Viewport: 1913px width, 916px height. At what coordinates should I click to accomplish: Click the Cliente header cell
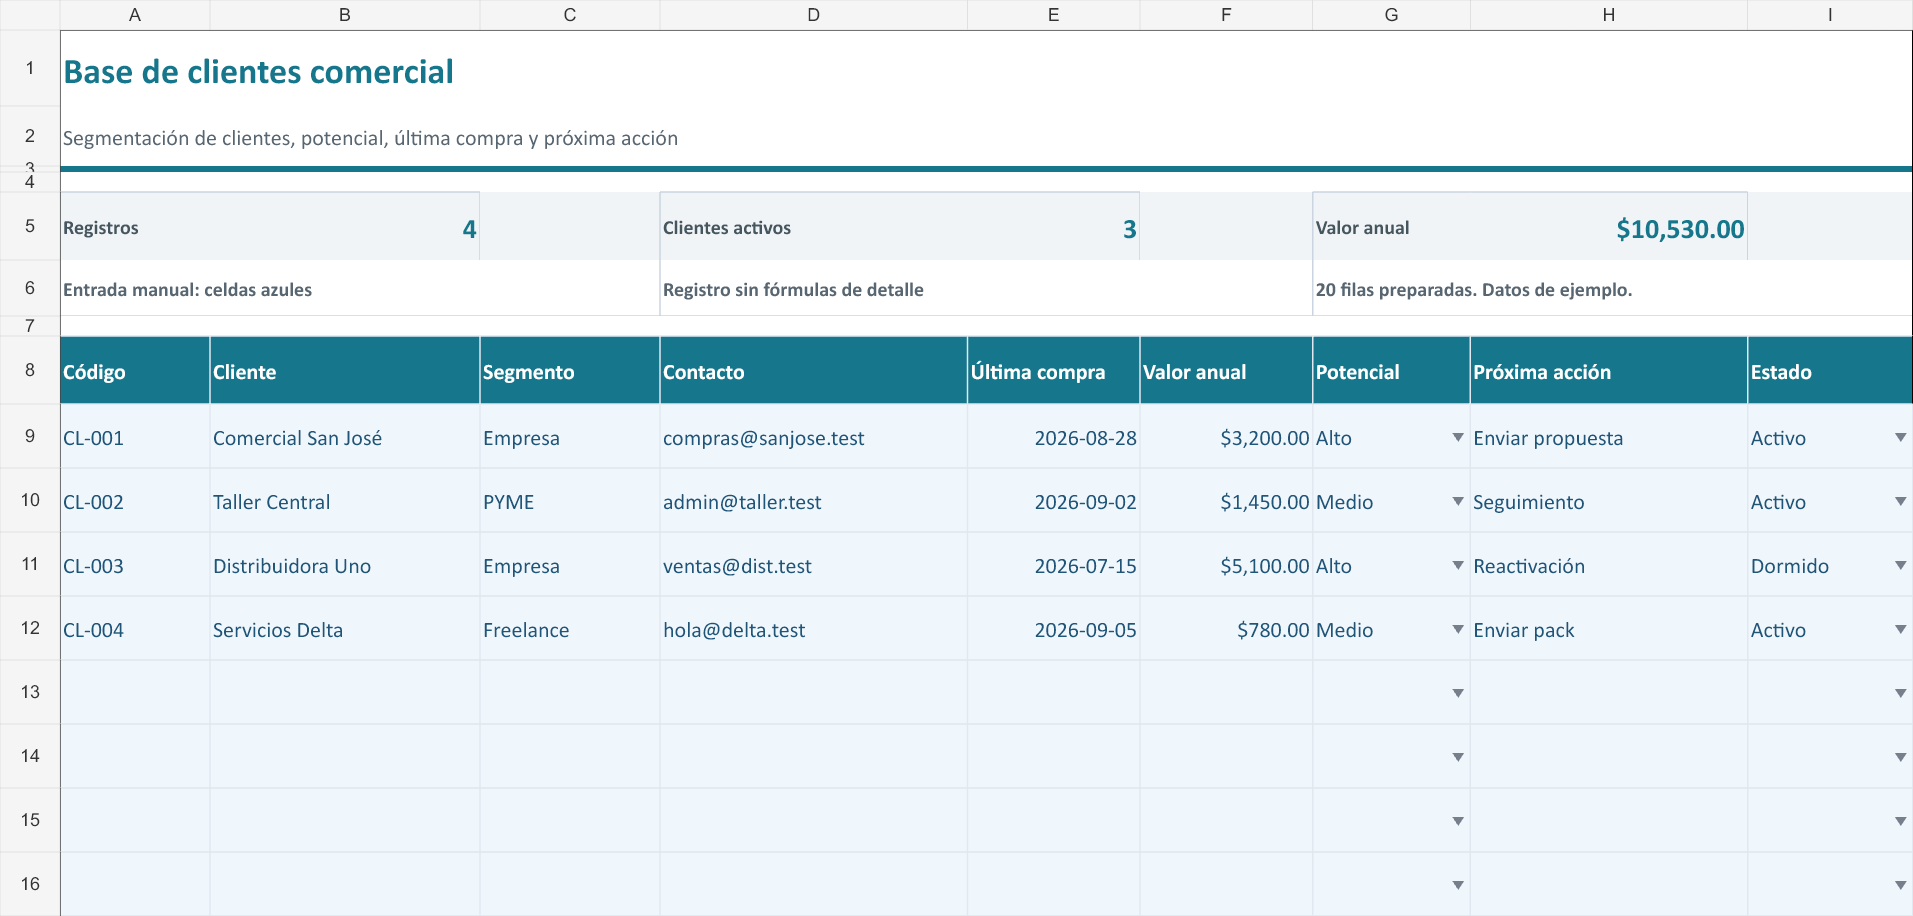point(345,371)
